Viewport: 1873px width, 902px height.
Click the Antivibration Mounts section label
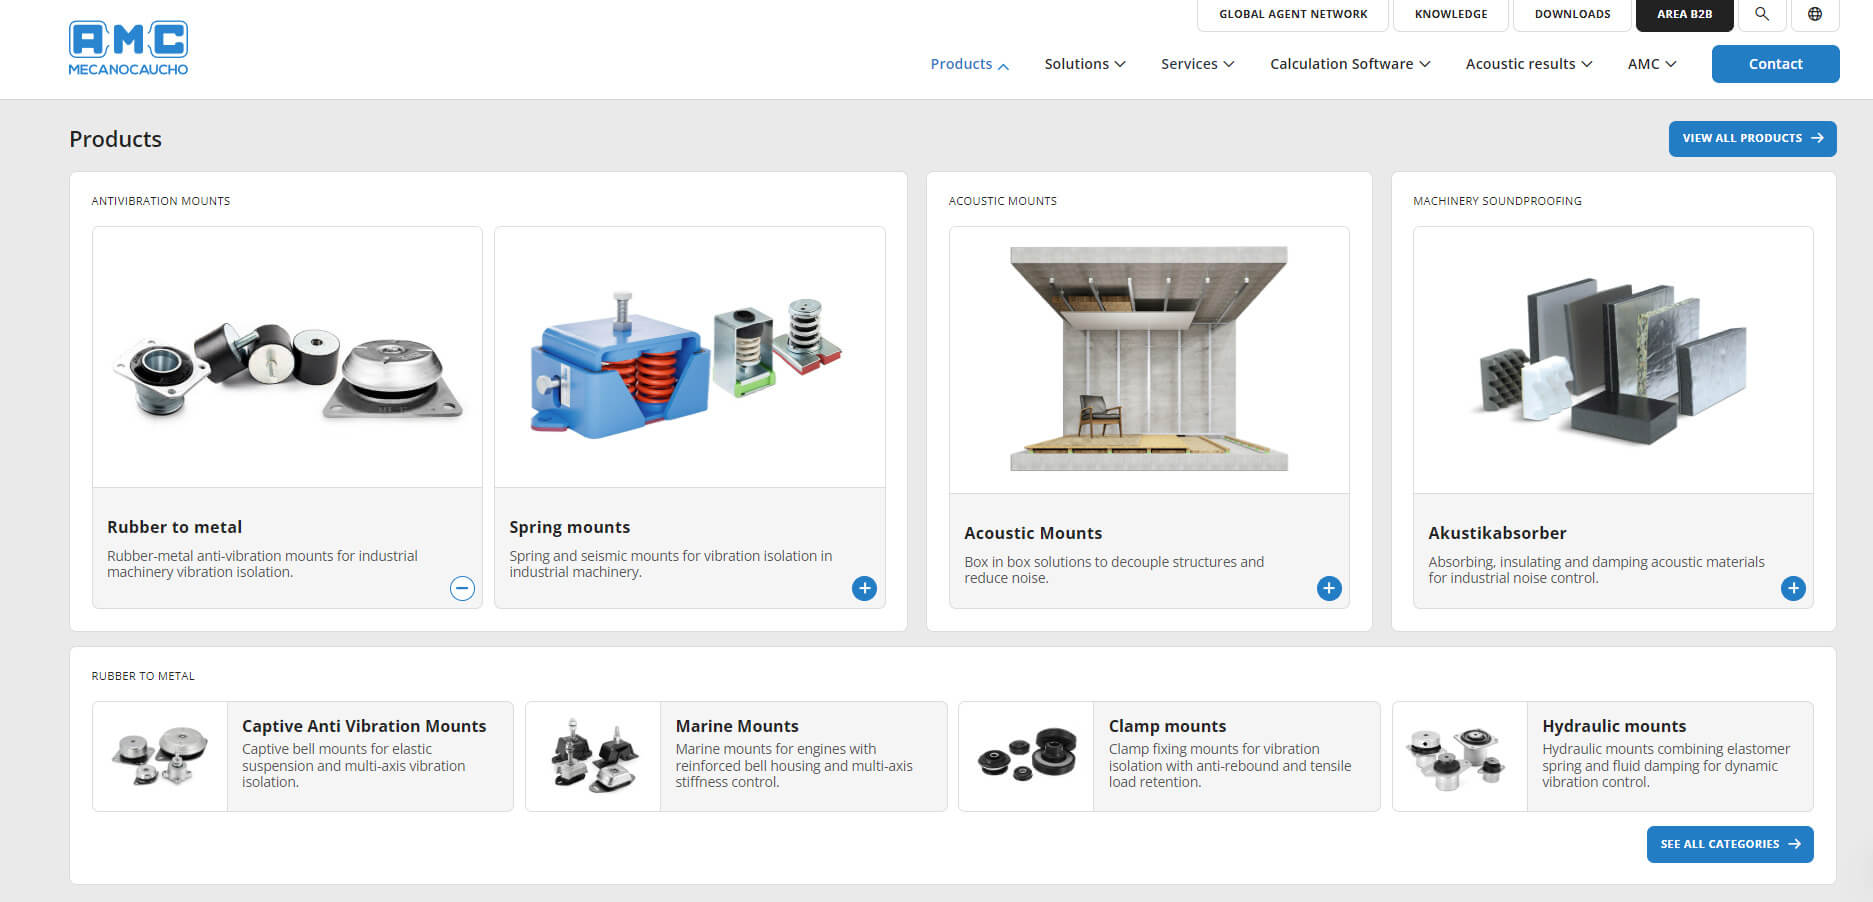coord(161,201)
